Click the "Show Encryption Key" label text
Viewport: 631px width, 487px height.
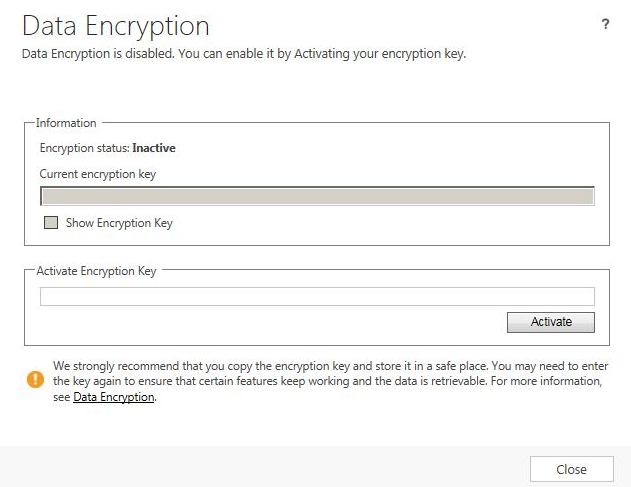[x=119, y=223]
